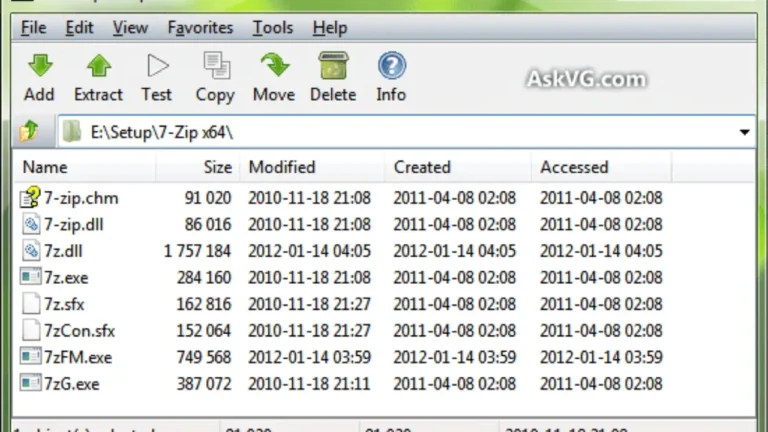Viewport: 768px width, 432px height.
Task: Select the 7z.exe file icon
Action: [x=30, y=277]
